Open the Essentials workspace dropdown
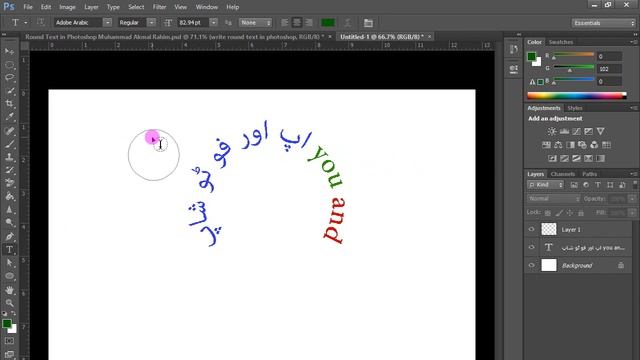This screenshot has height=360, width=640. point(604,23)
